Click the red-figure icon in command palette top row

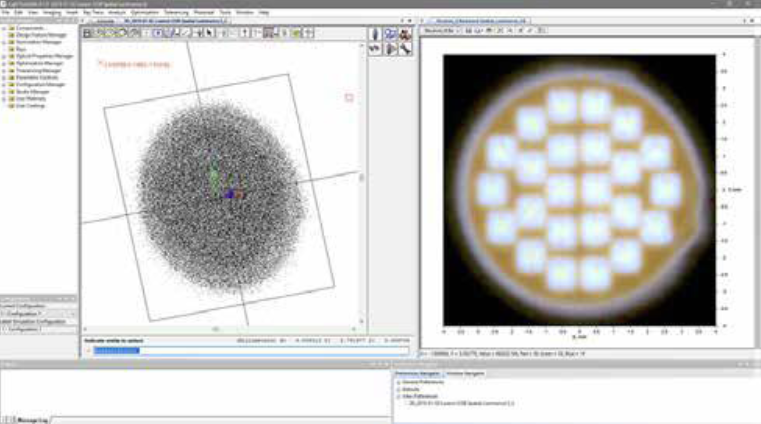pyautogui.click(x=405, y=33)
